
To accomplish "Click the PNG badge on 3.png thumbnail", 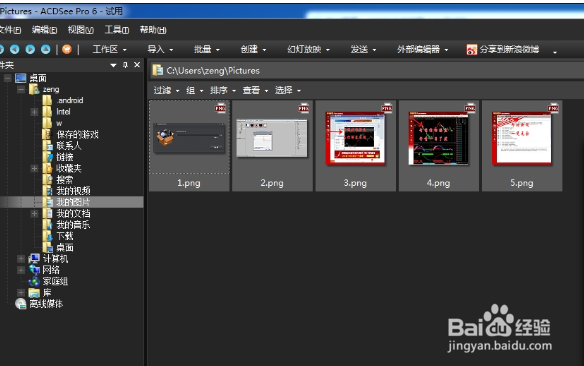I will click(x=387, y=108).
